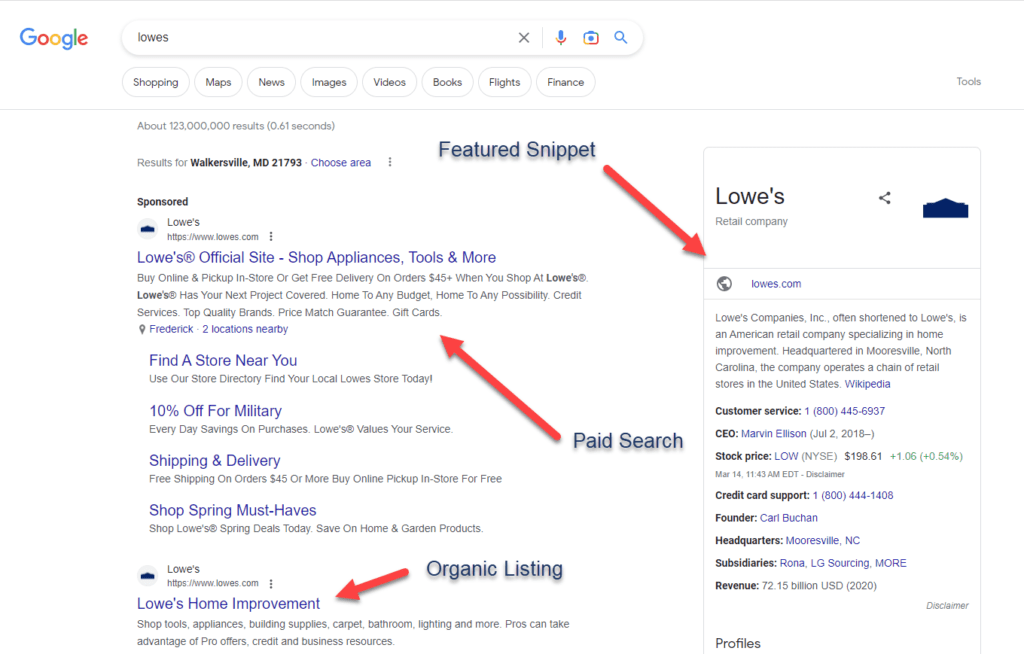Click the sponsored https://www.lowes.com URL text
This screenshot has width=1024, height=654.
click(x=213, y=237)
